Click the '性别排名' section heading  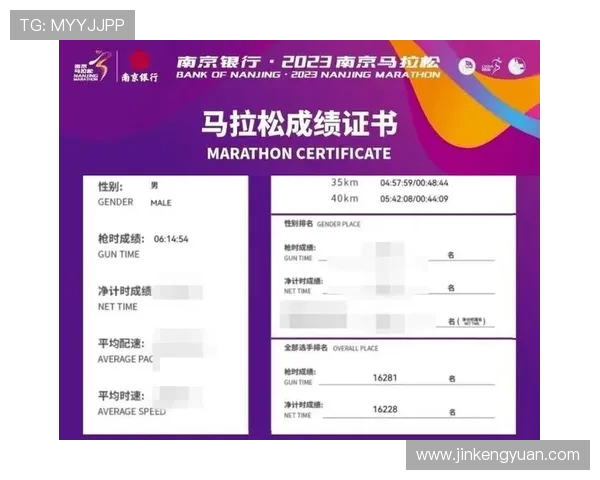click(298, 224)
